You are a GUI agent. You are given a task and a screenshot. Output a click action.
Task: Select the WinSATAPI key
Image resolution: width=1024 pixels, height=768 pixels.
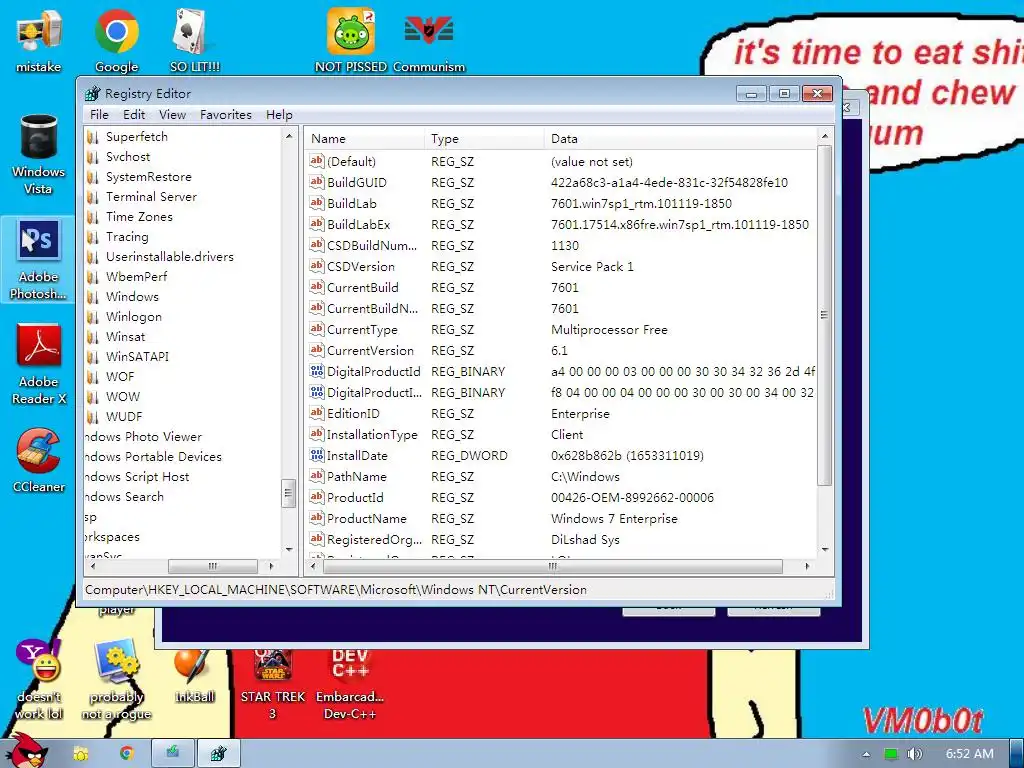pos(137,357)
